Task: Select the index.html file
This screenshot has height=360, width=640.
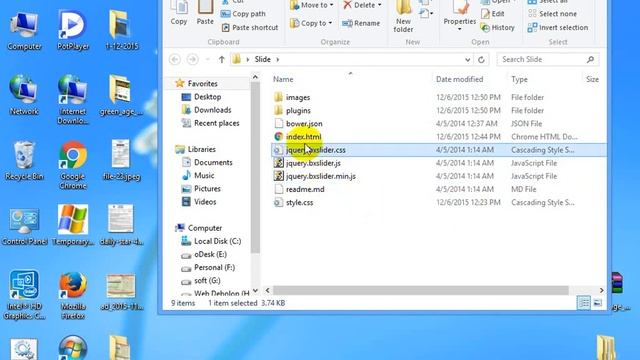Action: [x=303, y=137]
